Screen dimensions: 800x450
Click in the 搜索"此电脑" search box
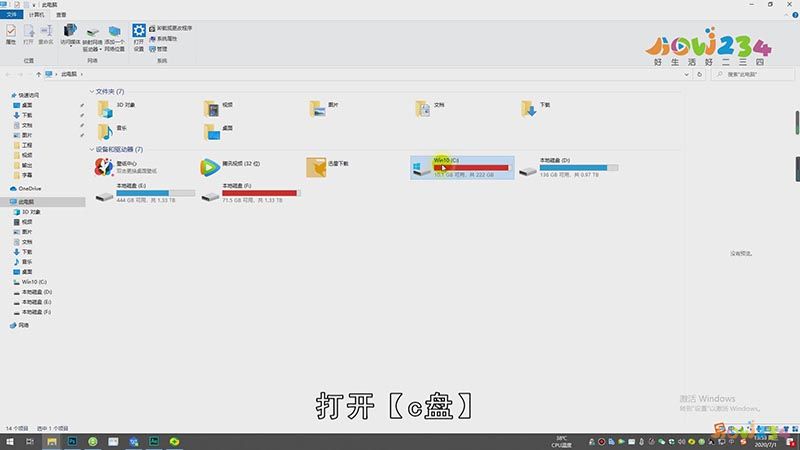[753, 74]
